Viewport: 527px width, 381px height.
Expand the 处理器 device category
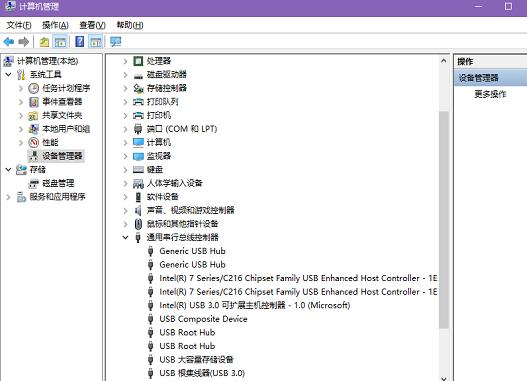[125, 61]
